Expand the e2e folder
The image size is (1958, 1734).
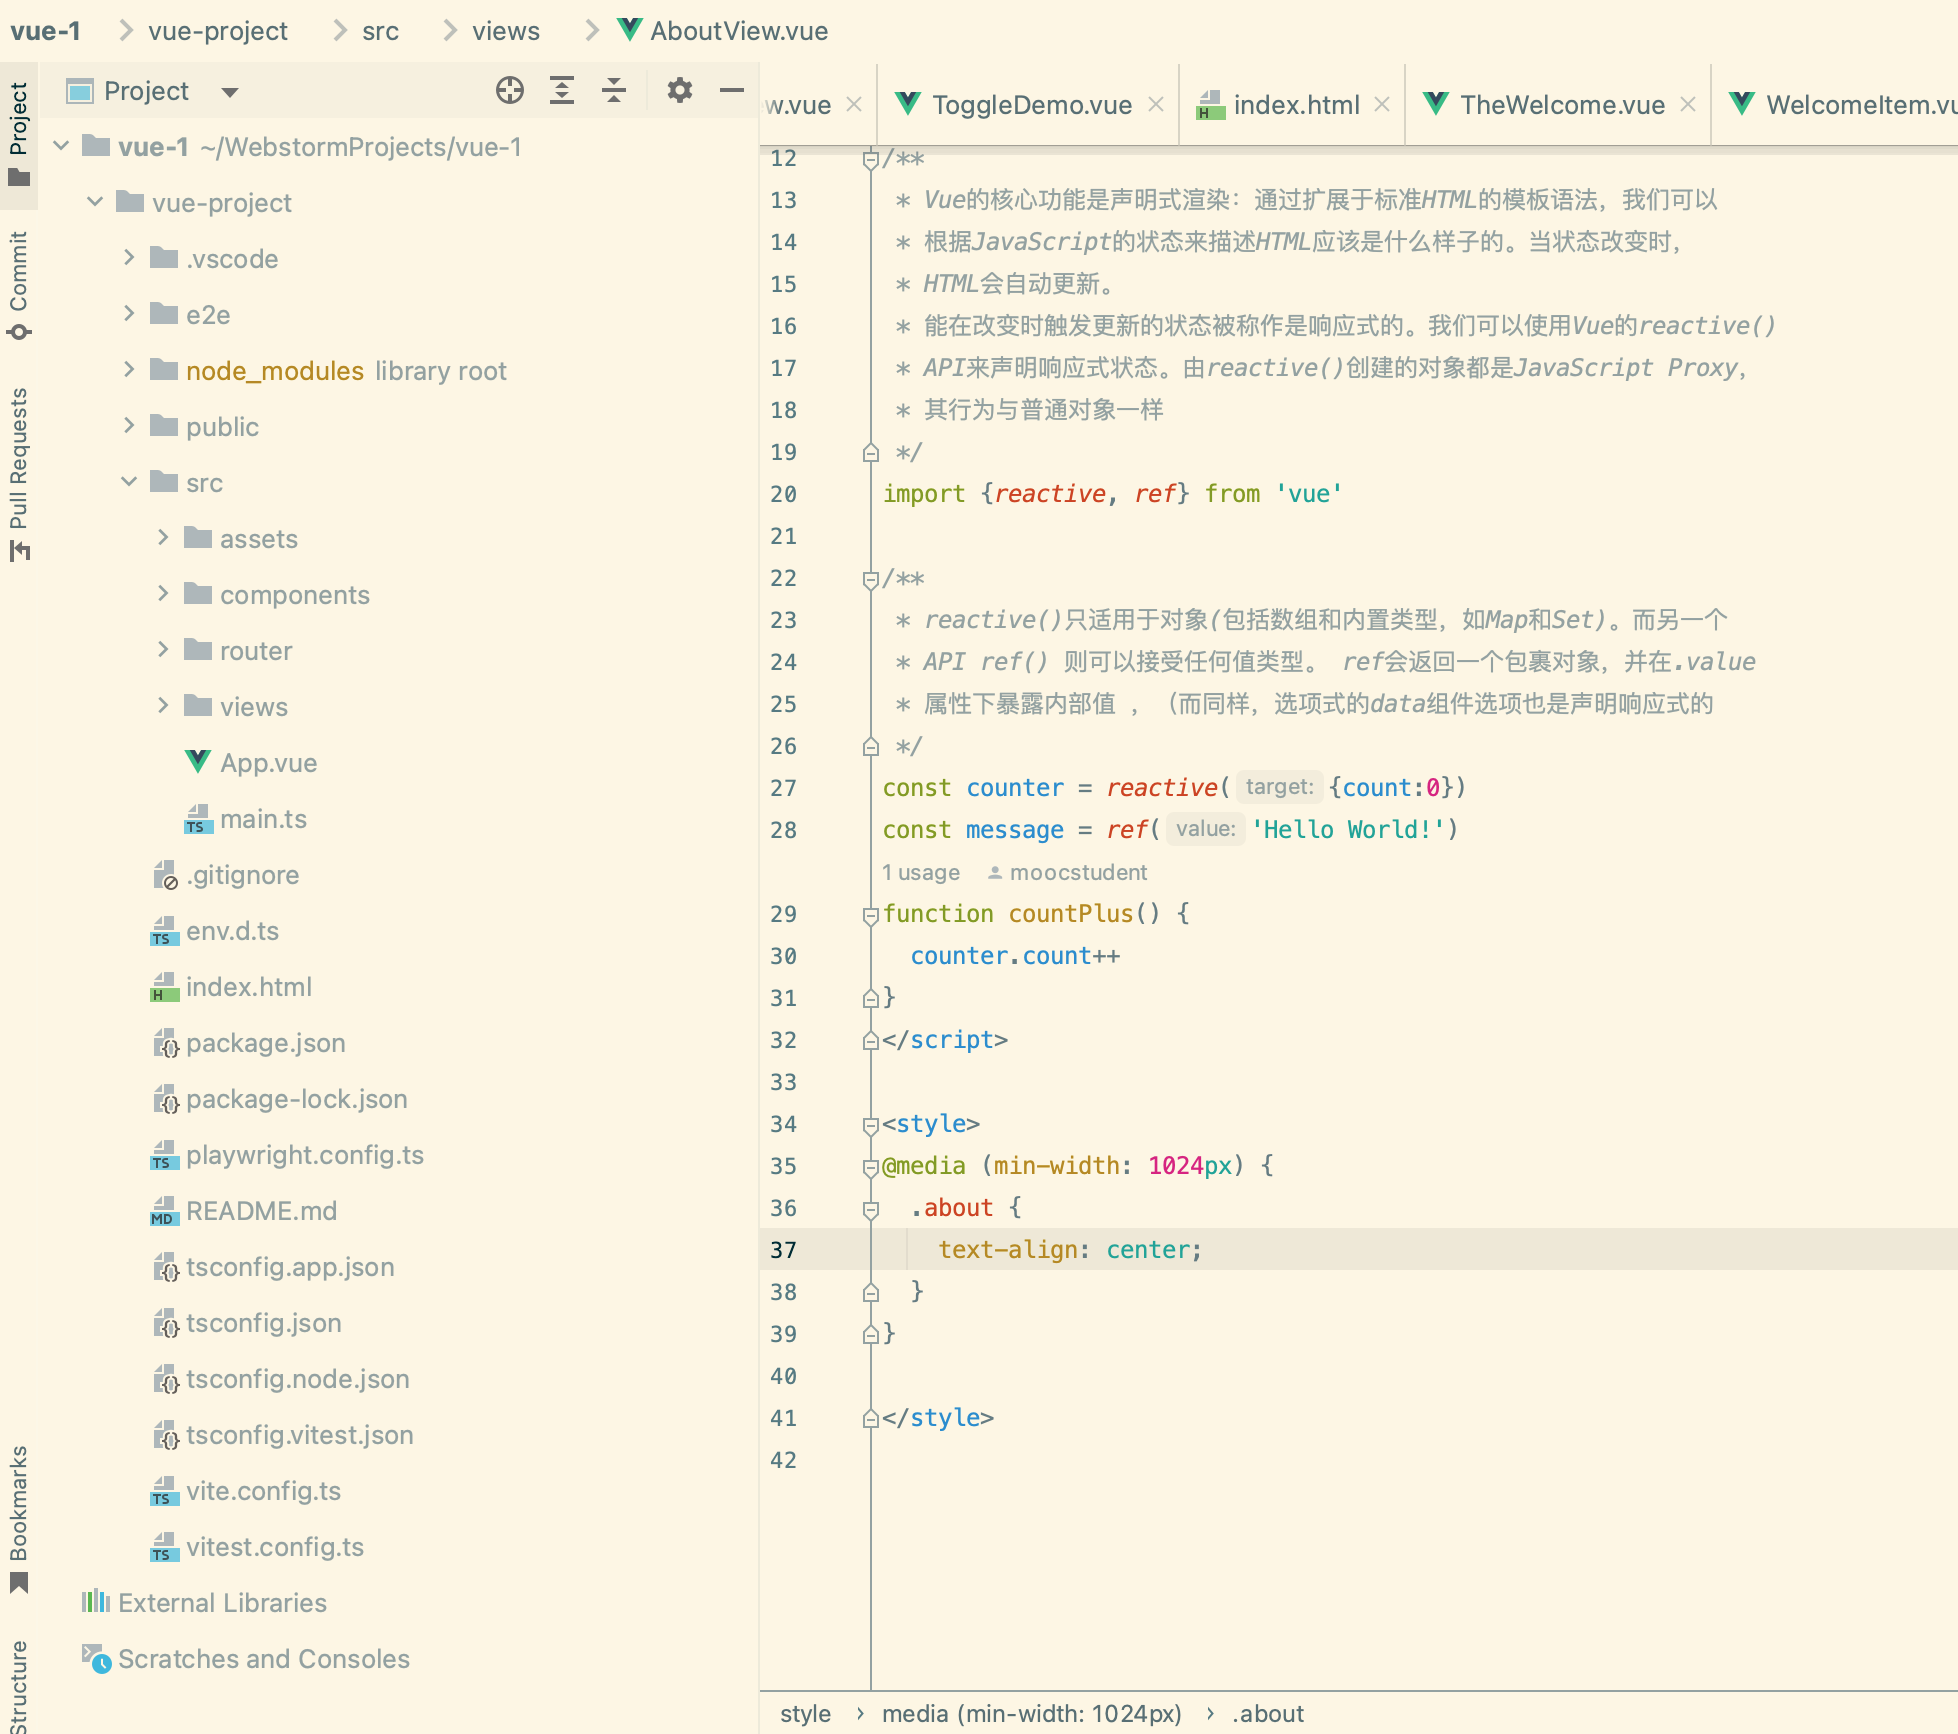tap(129, 314)
